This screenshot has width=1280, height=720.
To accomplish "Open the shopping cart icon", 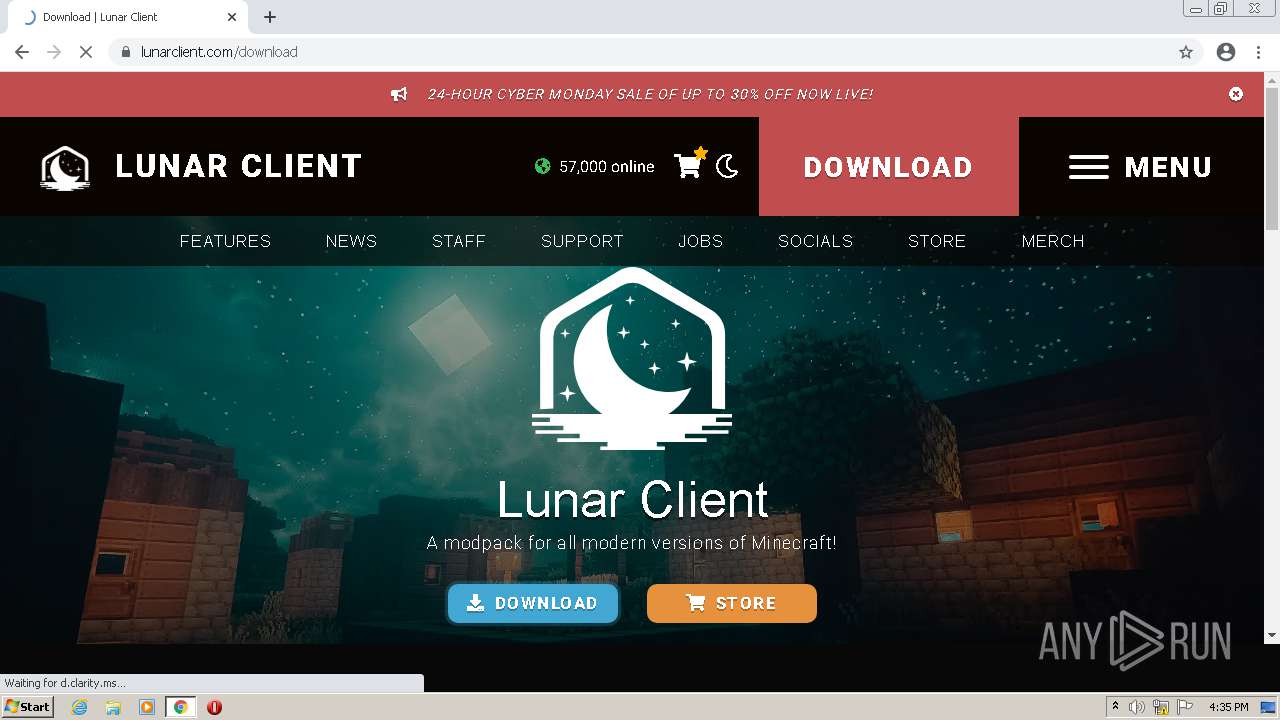I will pos(689,165).
